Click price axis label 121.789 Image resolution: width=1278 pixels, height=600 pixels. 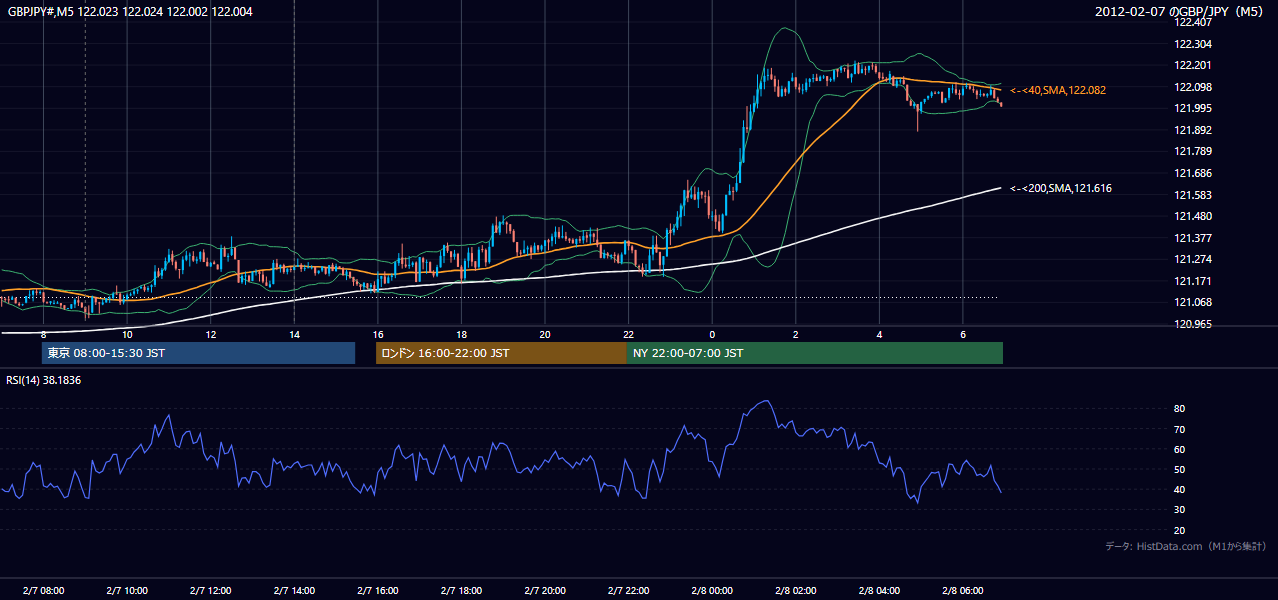coord(1194,152)
